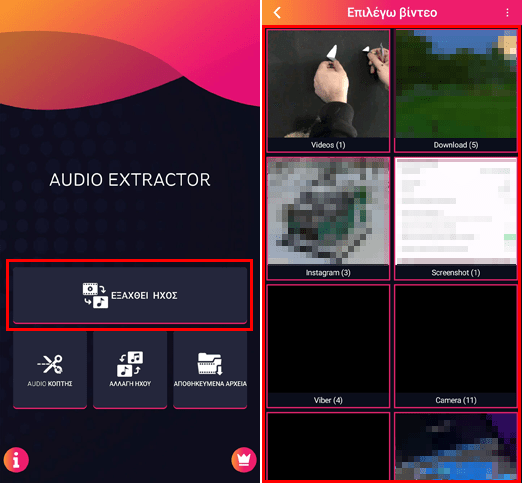Viewport: 522px width, 483px height.
Task: Select the last blue pixelated video folder
Action: tap(456, 447)
